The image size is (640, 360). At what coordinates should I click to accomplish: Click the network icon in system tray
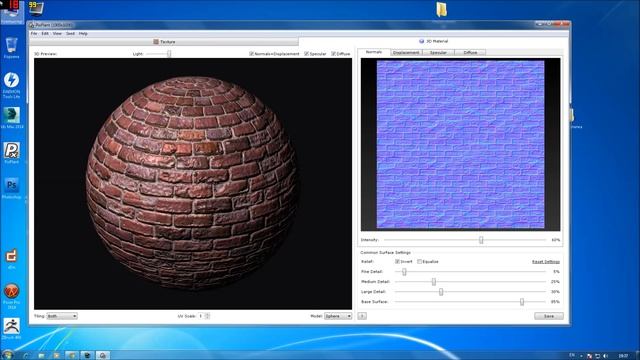pyautogui.click(x=598, y=356)
